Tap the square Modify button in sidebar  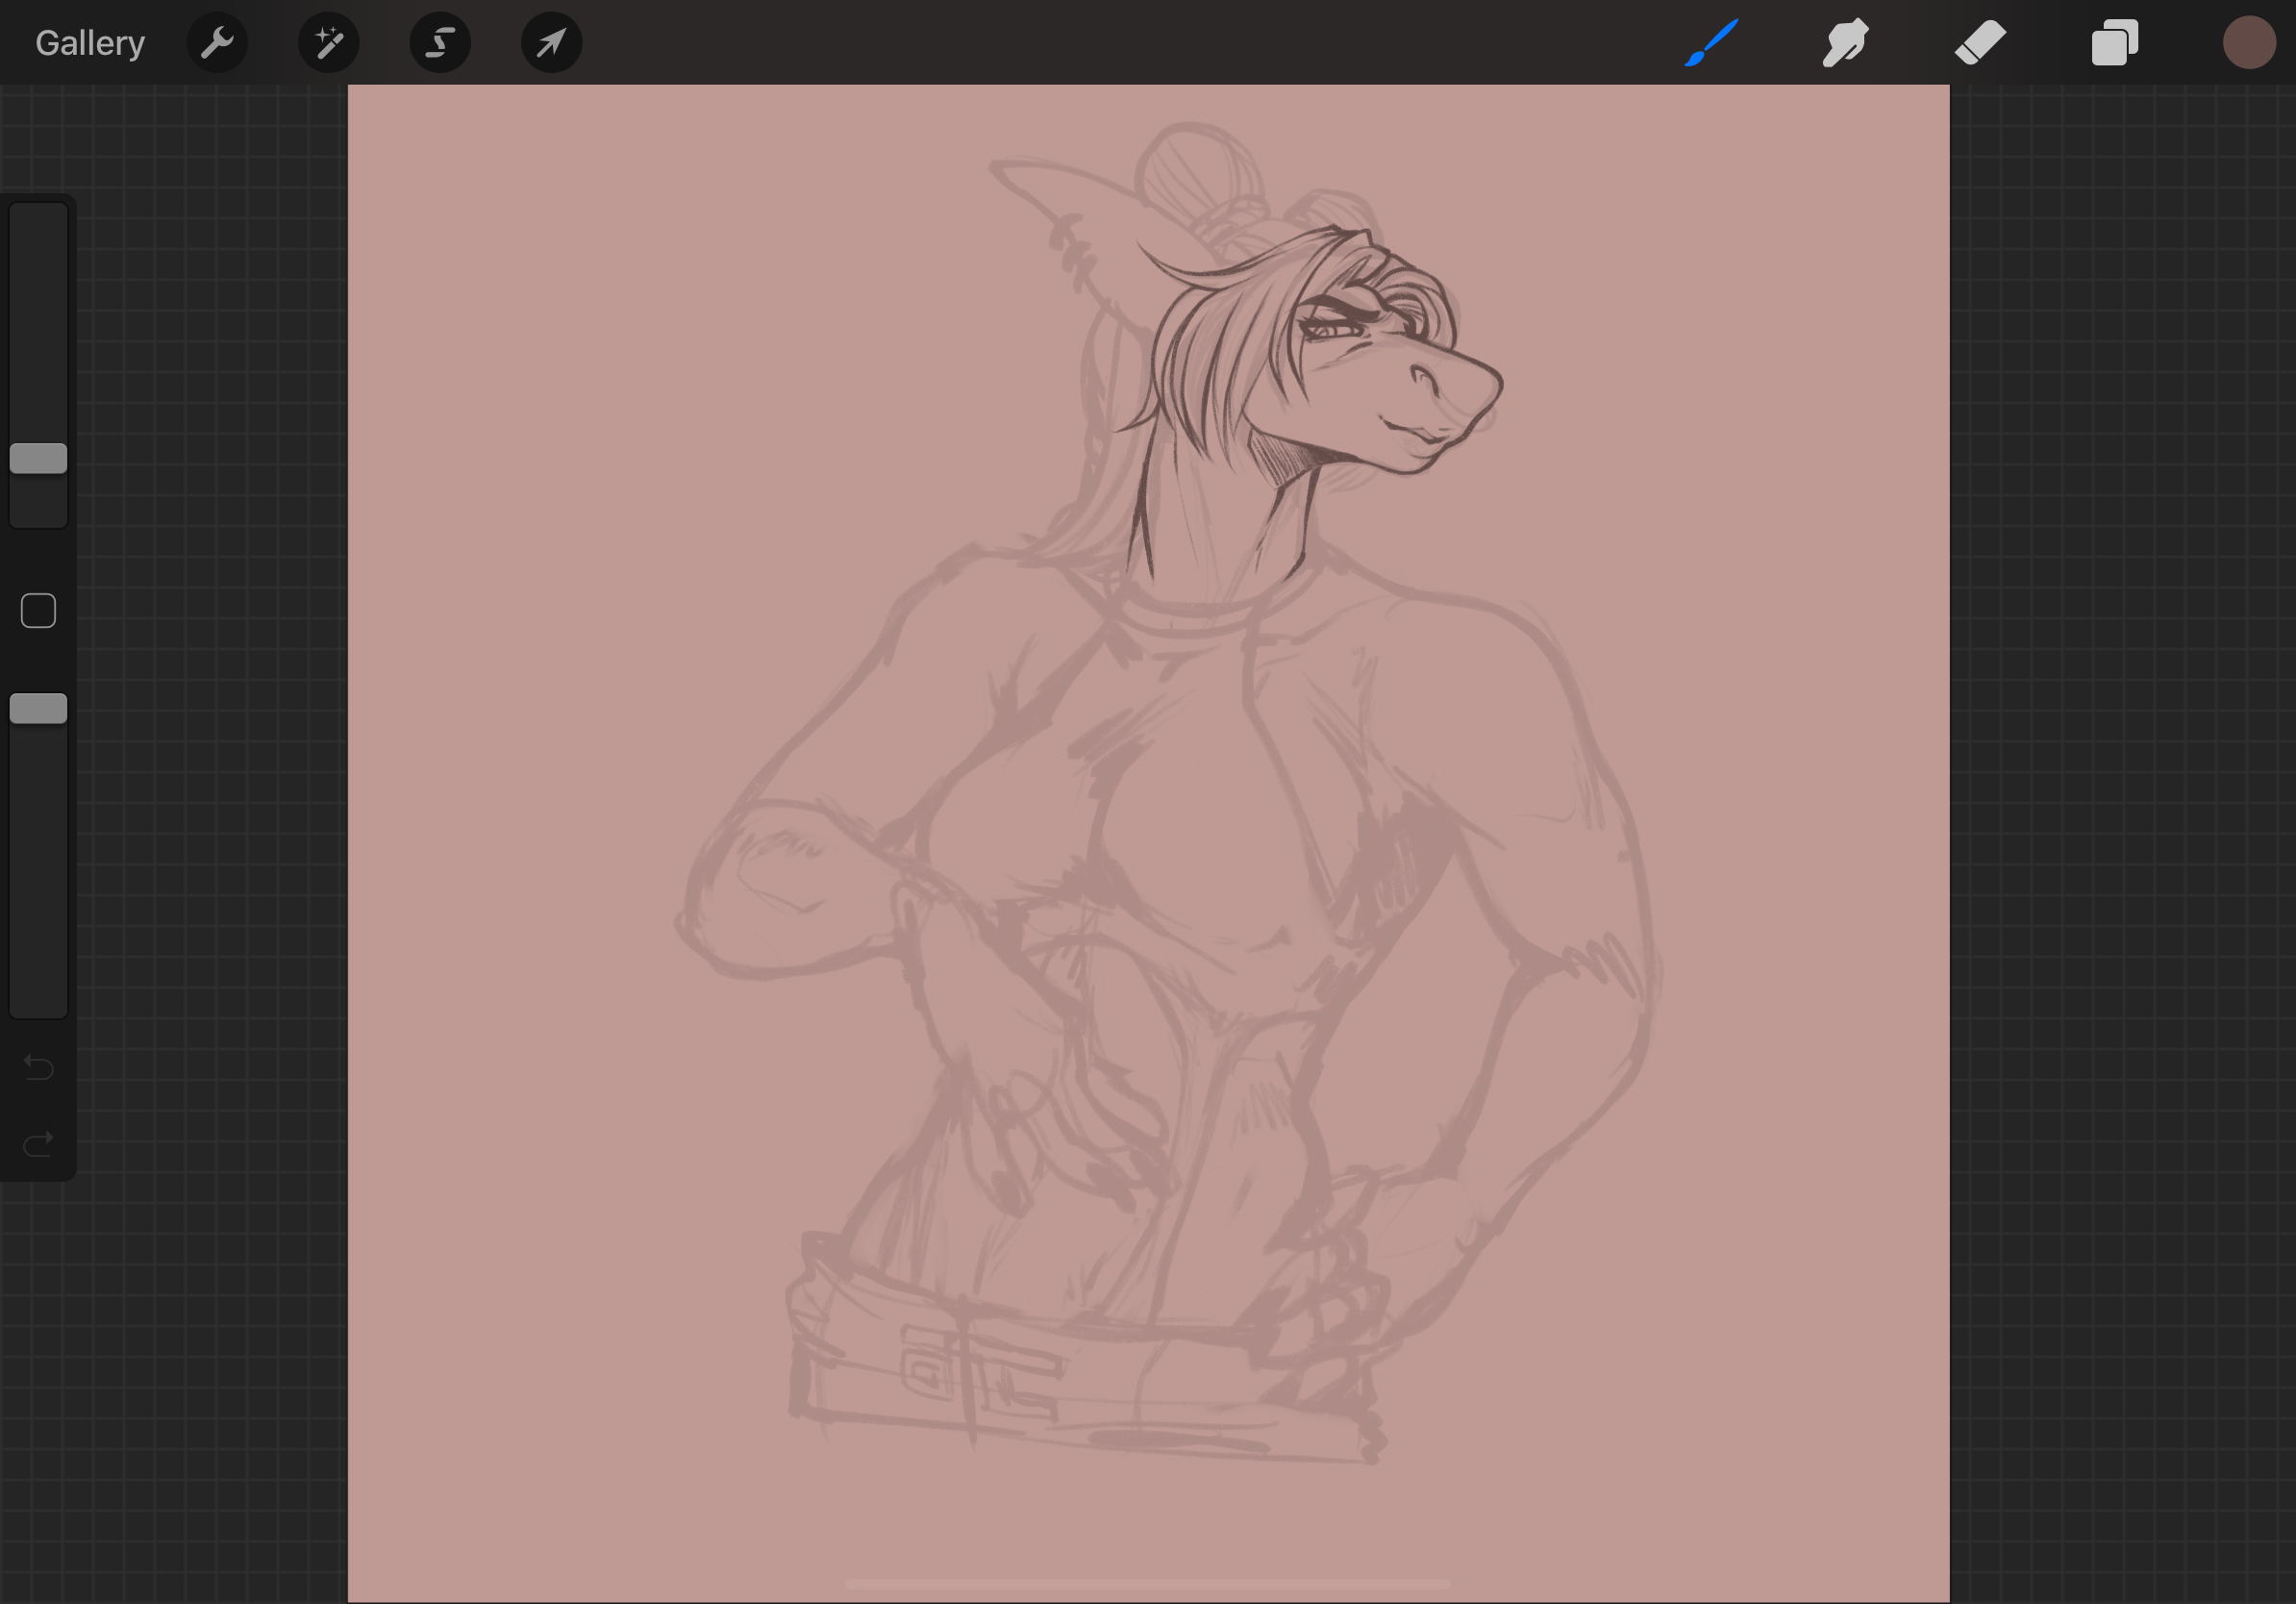point(38,610)
